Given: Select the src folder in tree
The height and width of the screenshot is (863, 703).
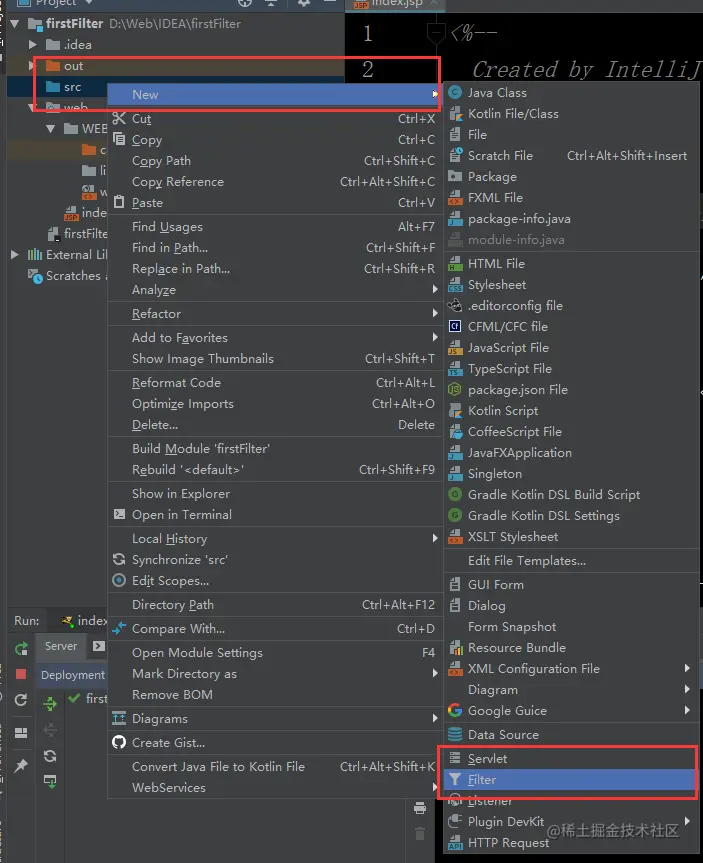Looking at the screenshot, I should click(72, 87).
